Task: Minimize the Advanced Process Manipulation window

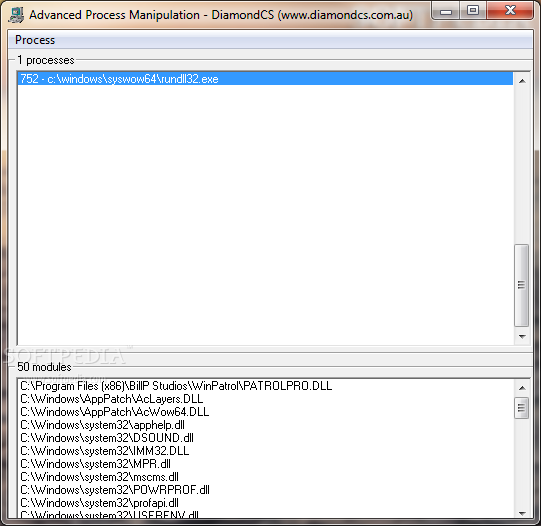Action: pyautogui.click(x=446, y=11)
